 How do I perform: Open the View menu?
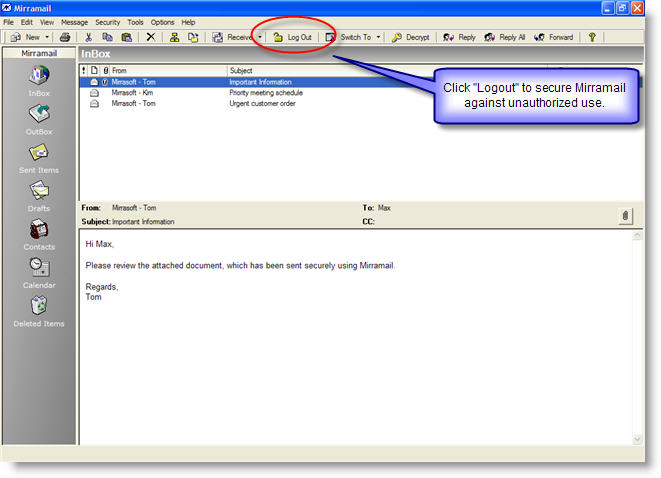tap(47, 22)
